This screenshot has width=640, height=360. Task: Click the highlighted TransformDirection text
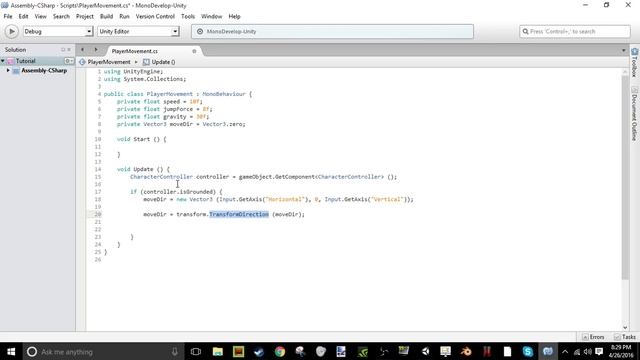(x=239, y=214)
